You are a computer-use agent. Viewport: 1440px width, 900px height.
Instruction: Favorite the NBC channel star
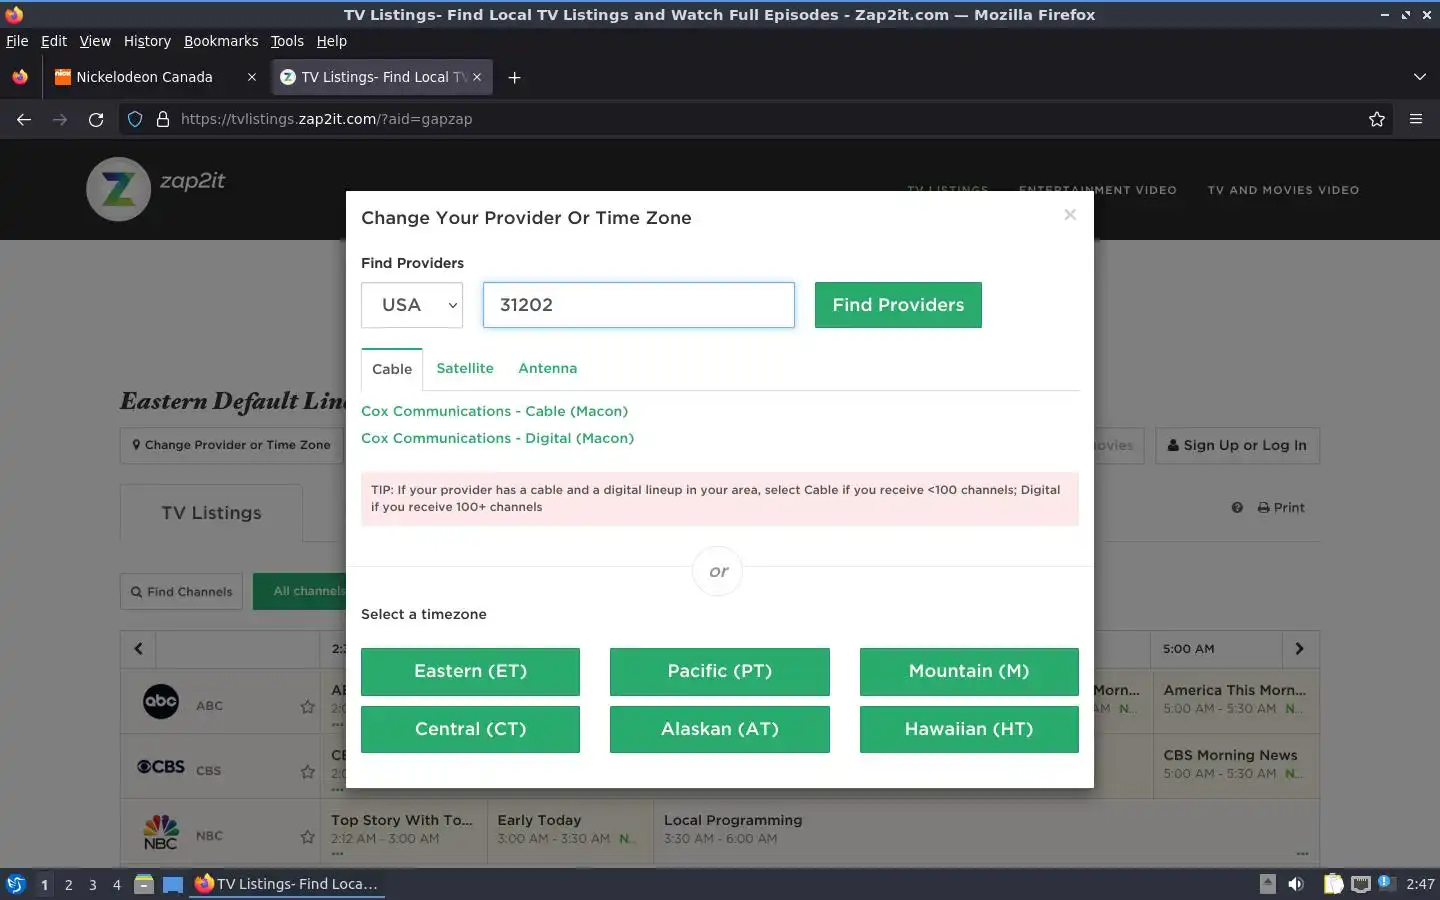click(307, 837)
